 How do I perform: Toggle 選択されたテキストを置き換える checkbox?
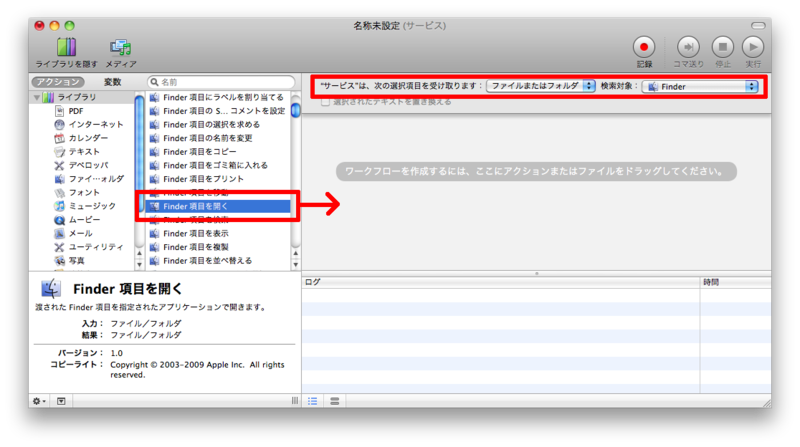pos(325,102)
